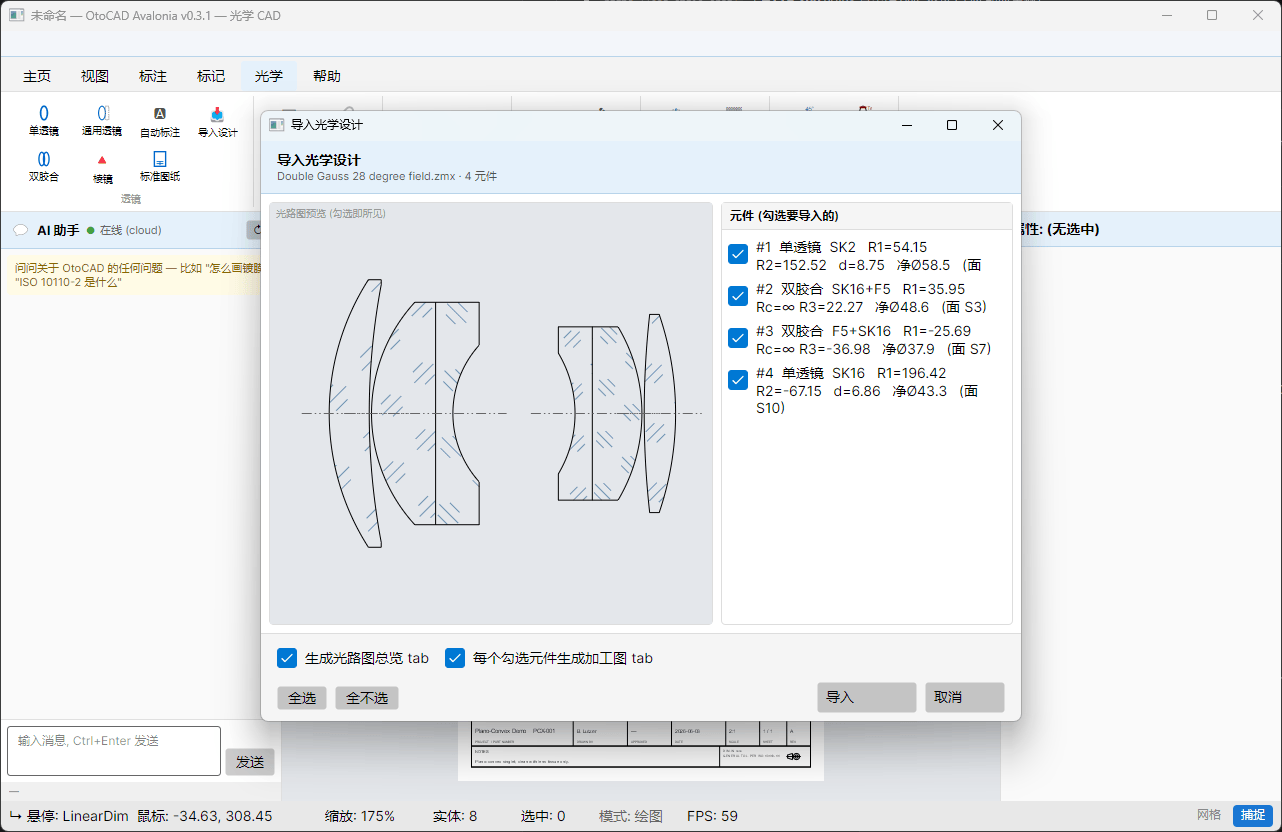The image size is (1282, 832).
Task: Click the refresh icon in AI assistant header
Action: tap(255, 230)
